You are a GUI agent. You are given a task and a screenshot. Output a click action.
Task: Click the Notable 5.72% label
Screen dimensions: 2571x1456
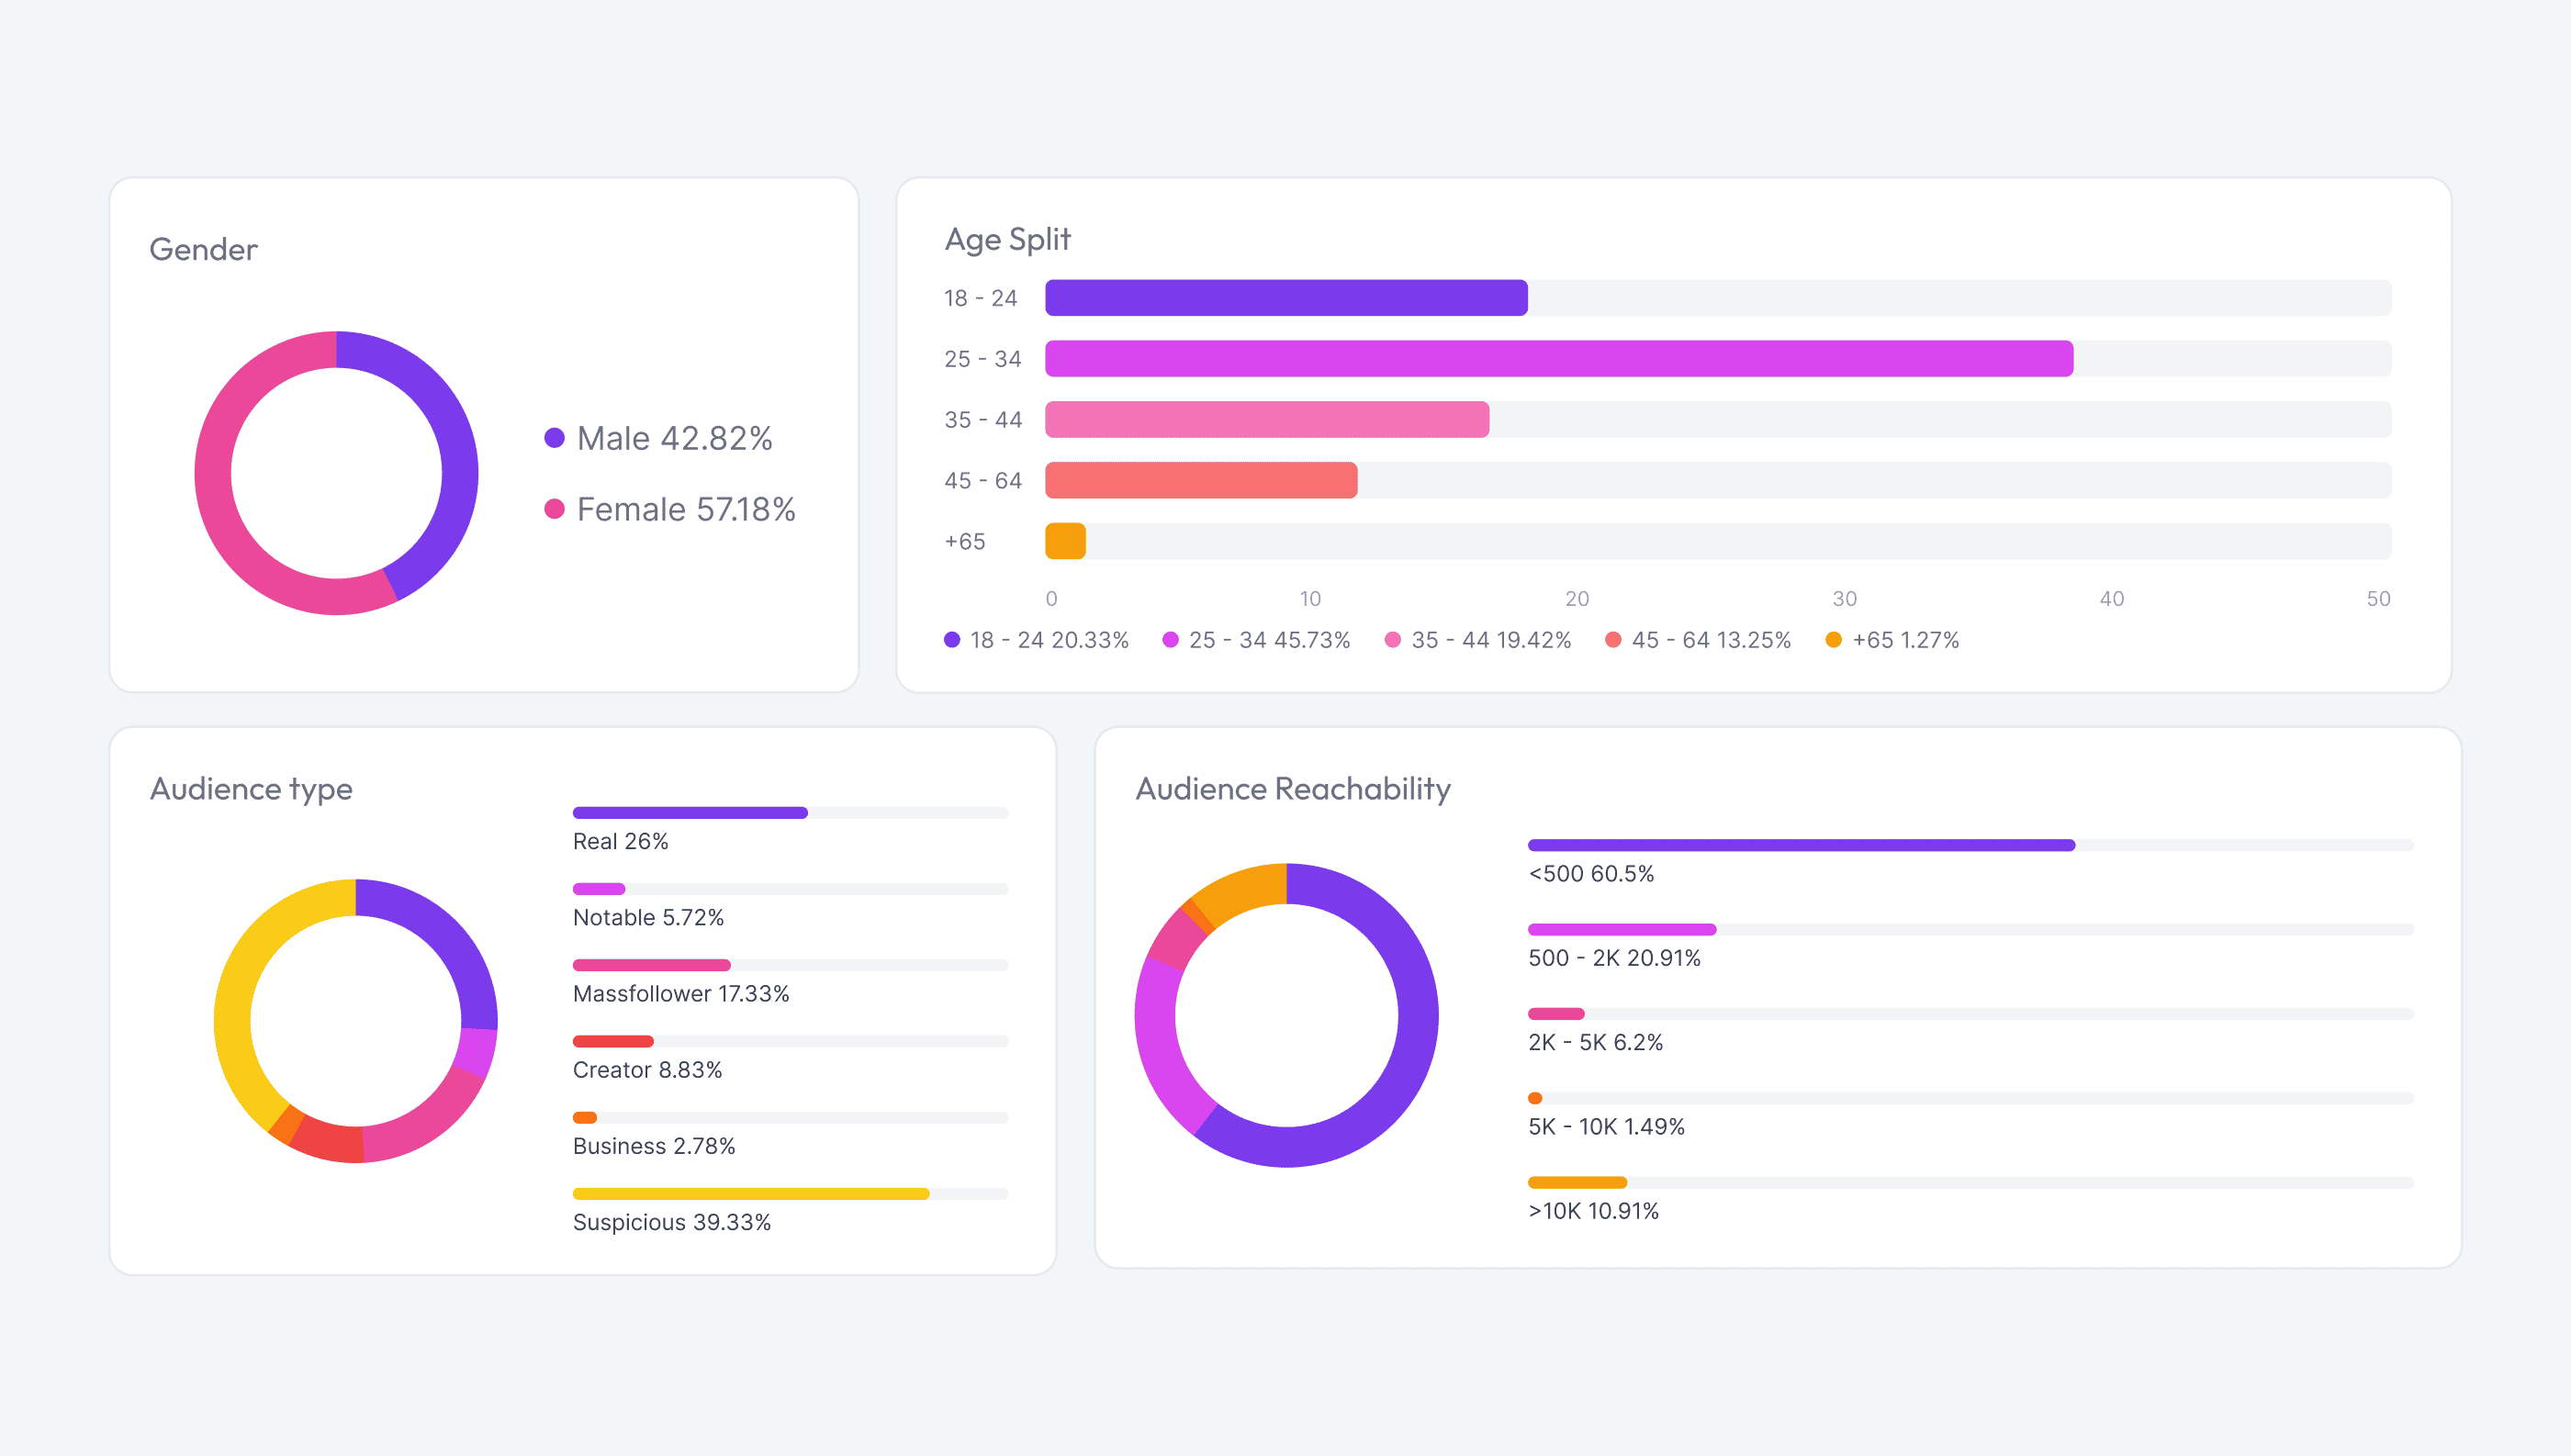point(648,917)
